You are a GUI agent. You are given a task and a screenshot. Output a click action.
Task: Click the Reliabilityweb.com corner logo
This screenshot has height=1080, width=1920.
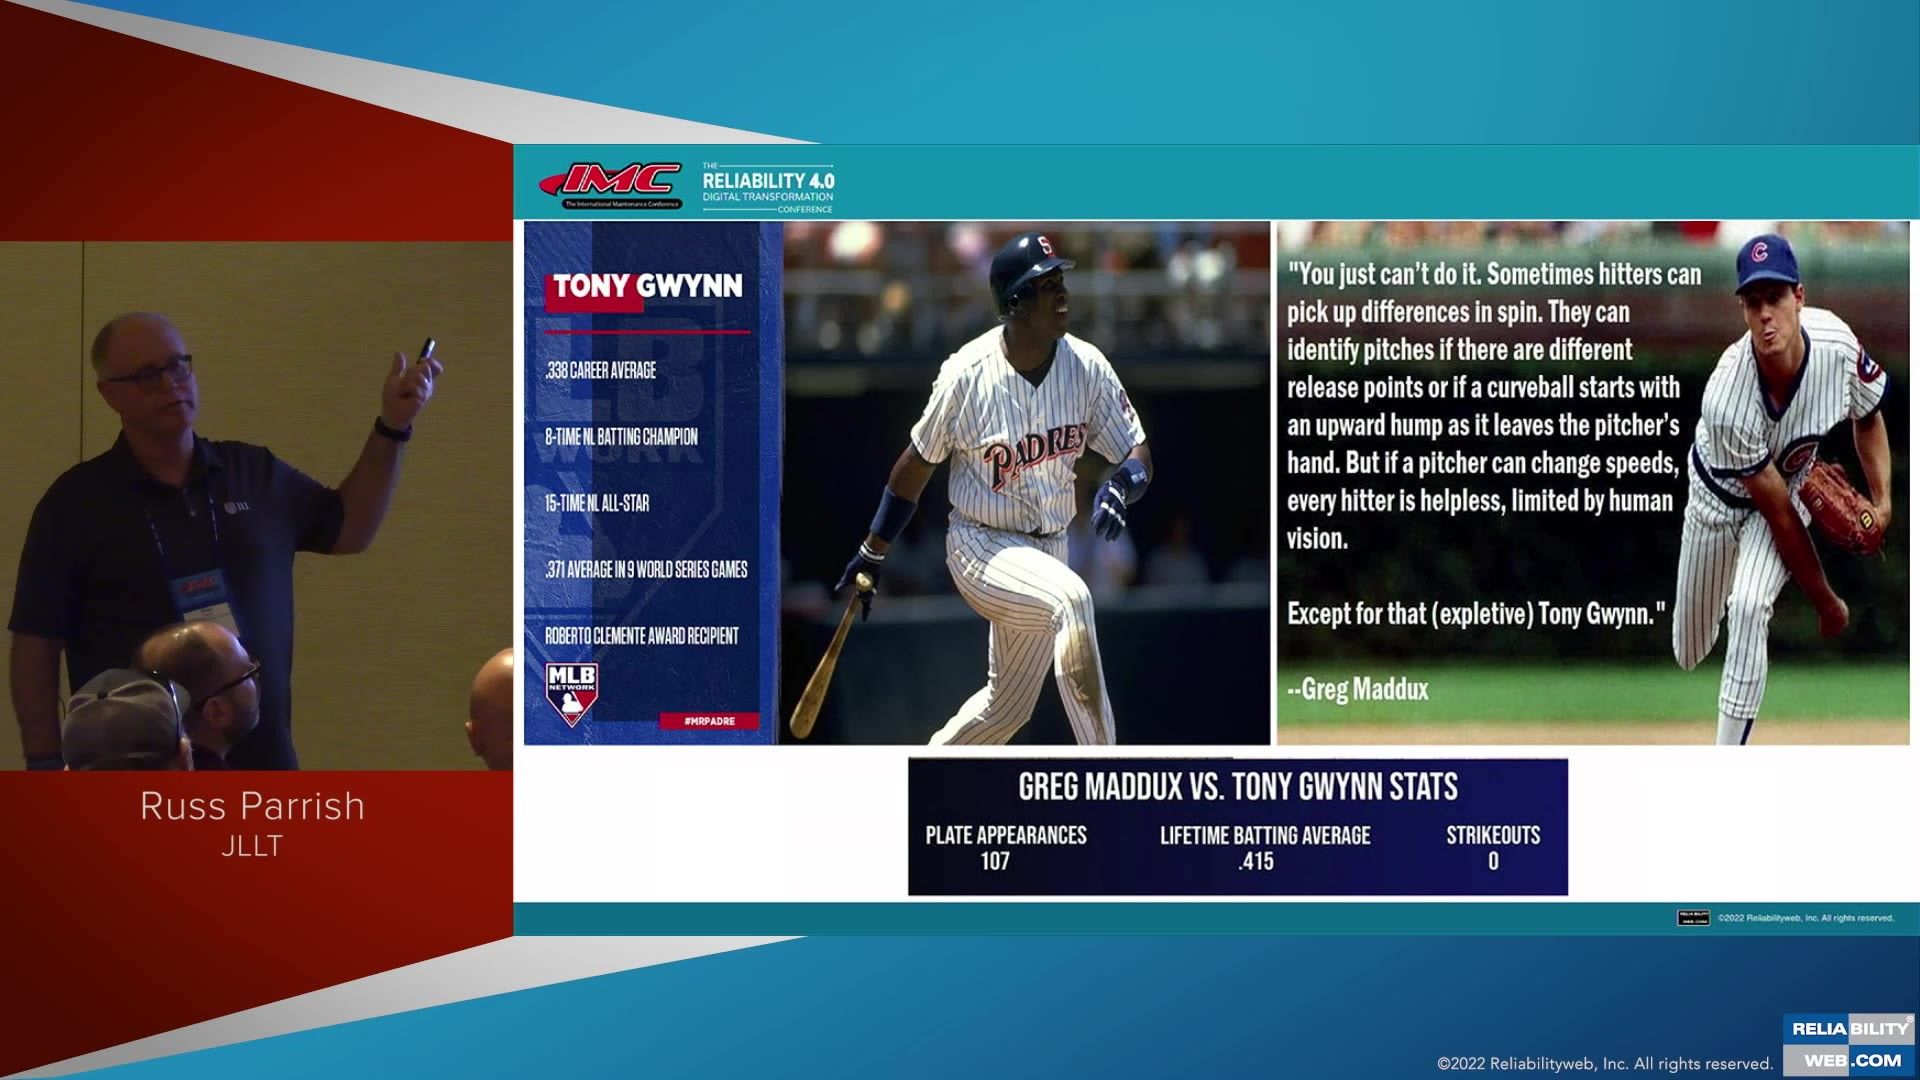click(1849, 1044)
